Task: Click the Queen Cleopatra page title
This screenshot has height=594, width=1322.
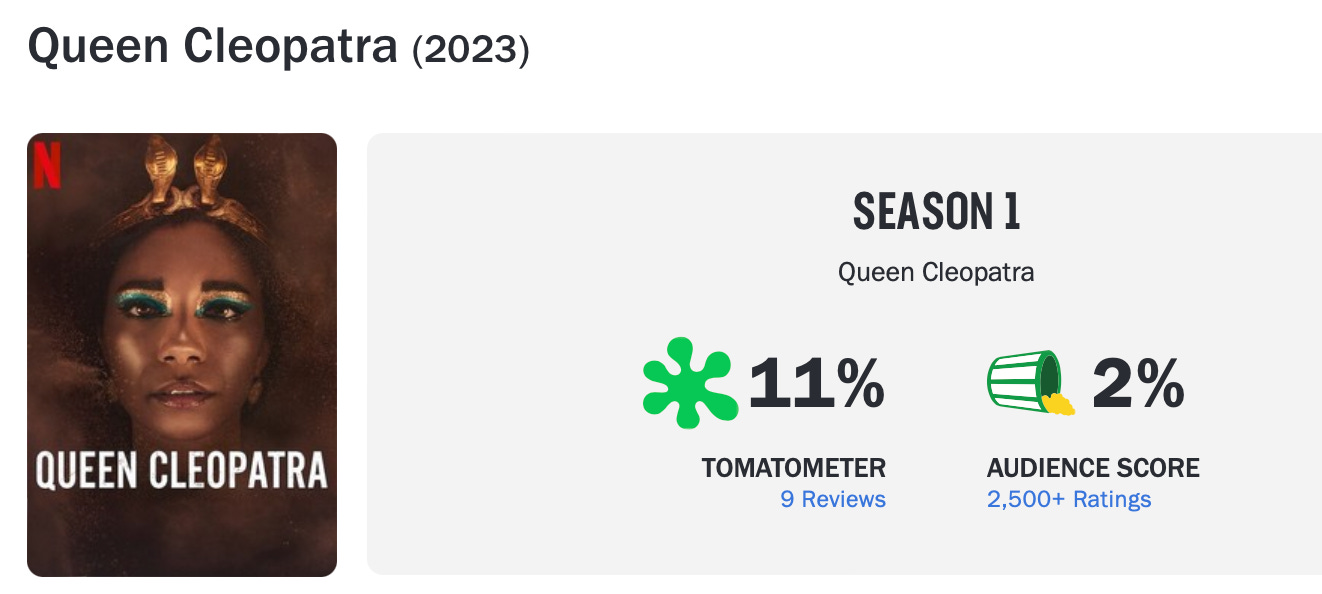Action: coord(212,45)
